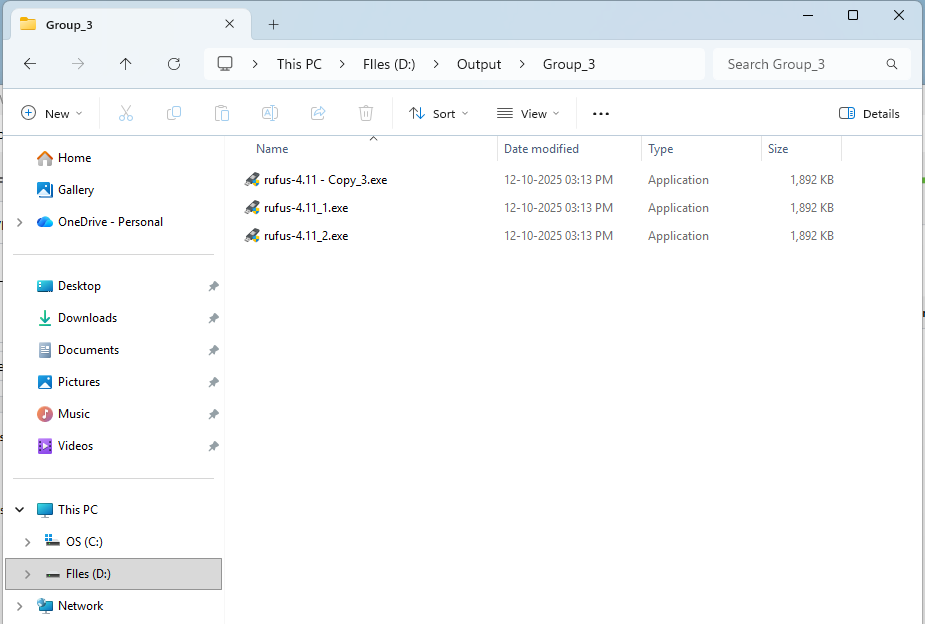925x624 pixels.
Task: Open Gallery from the sidebar
Action: coord(75,189)
